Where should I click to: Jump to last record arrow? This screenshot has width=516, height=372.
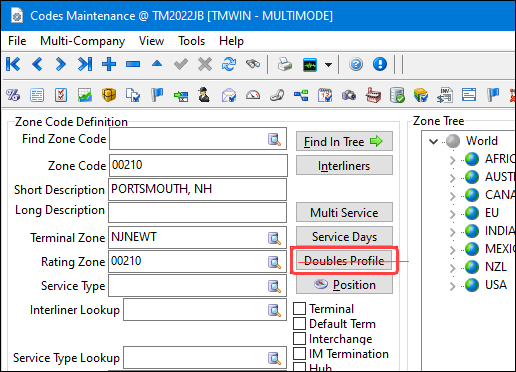(x=85, y=64)
